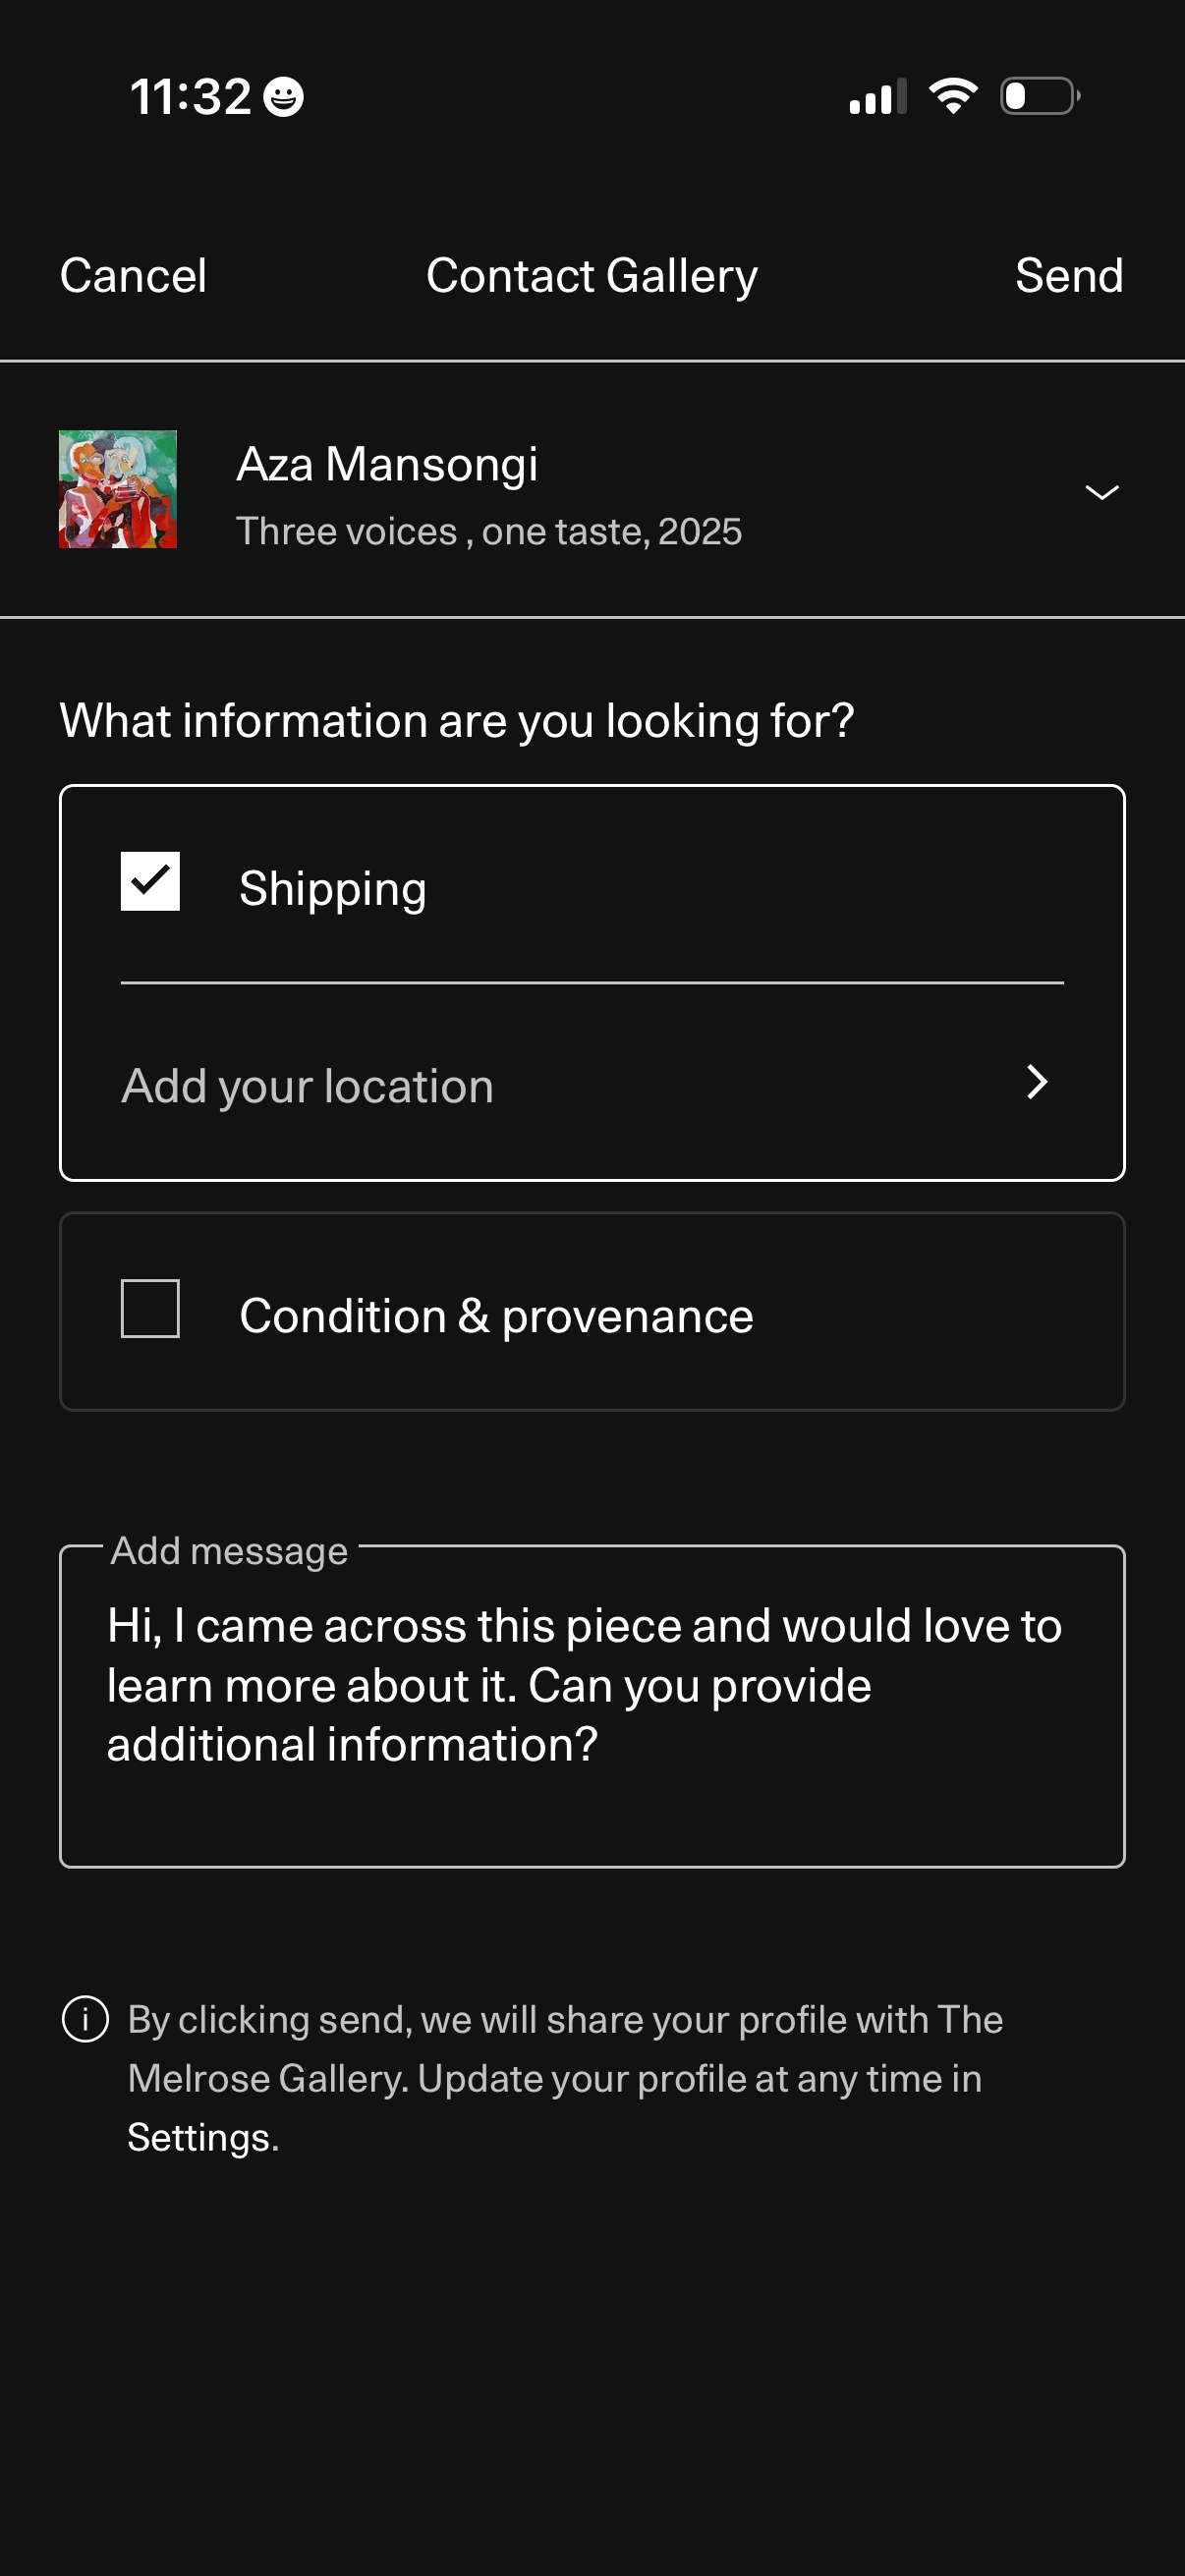The width and height of the screenshot is (1185, 2576).
Task: Tap the smiley face status icon
Action: pyautogui.click(x=284, y=97)
